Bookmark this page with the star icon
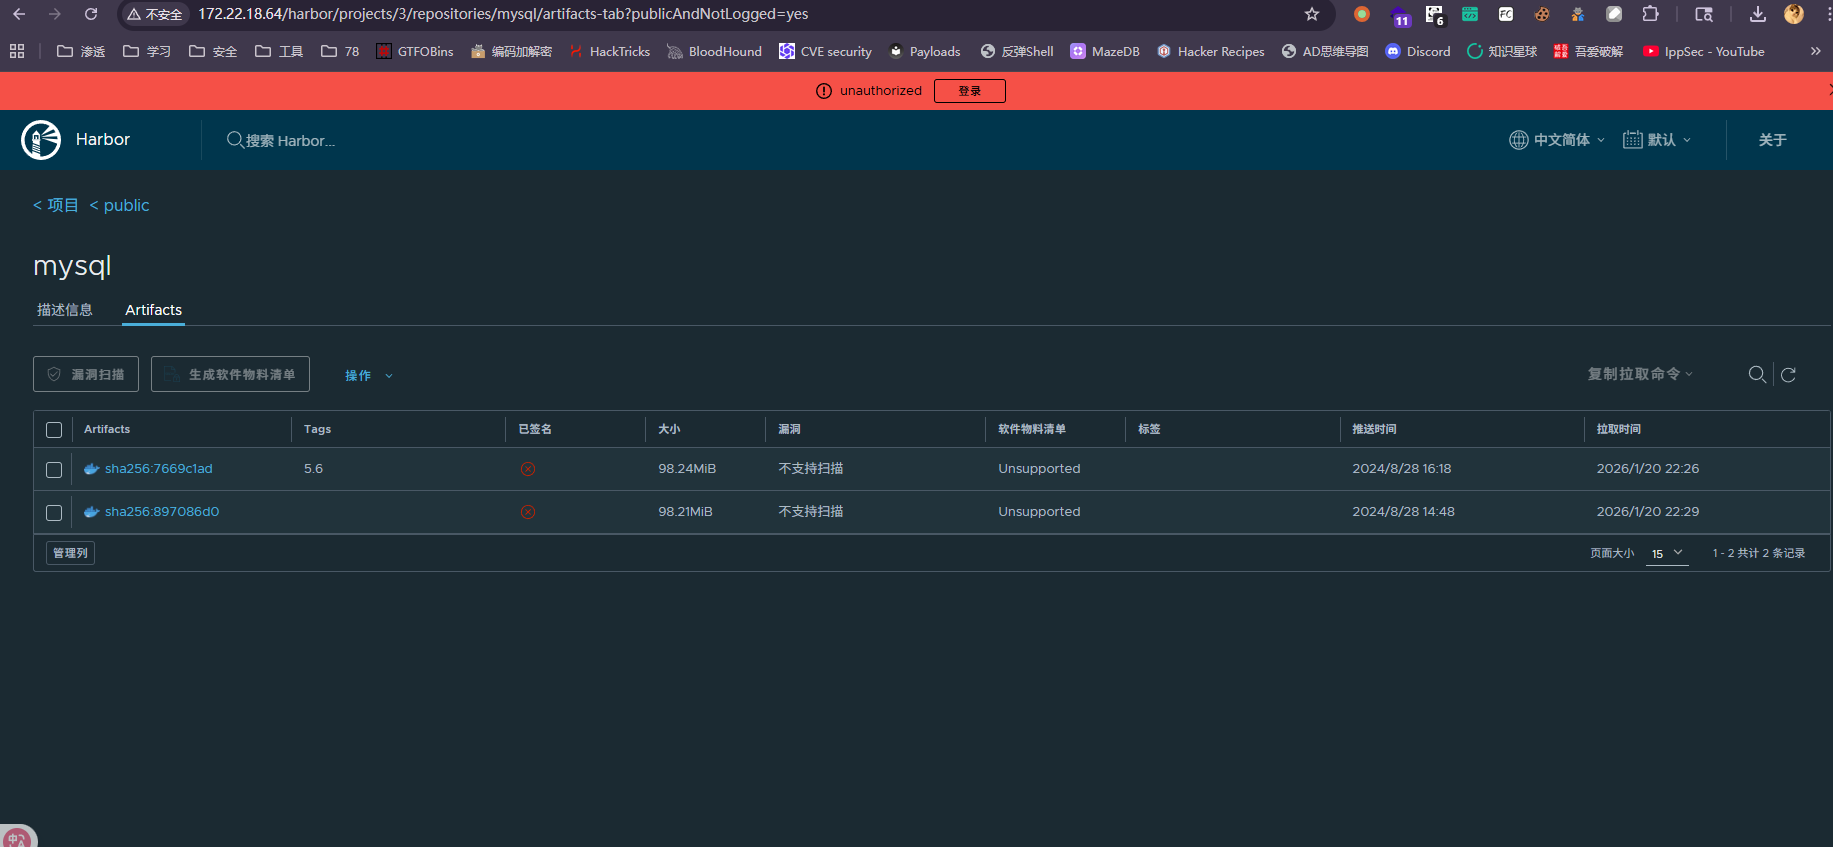Screen dimensions: 1833x847 pos(1312,14)
